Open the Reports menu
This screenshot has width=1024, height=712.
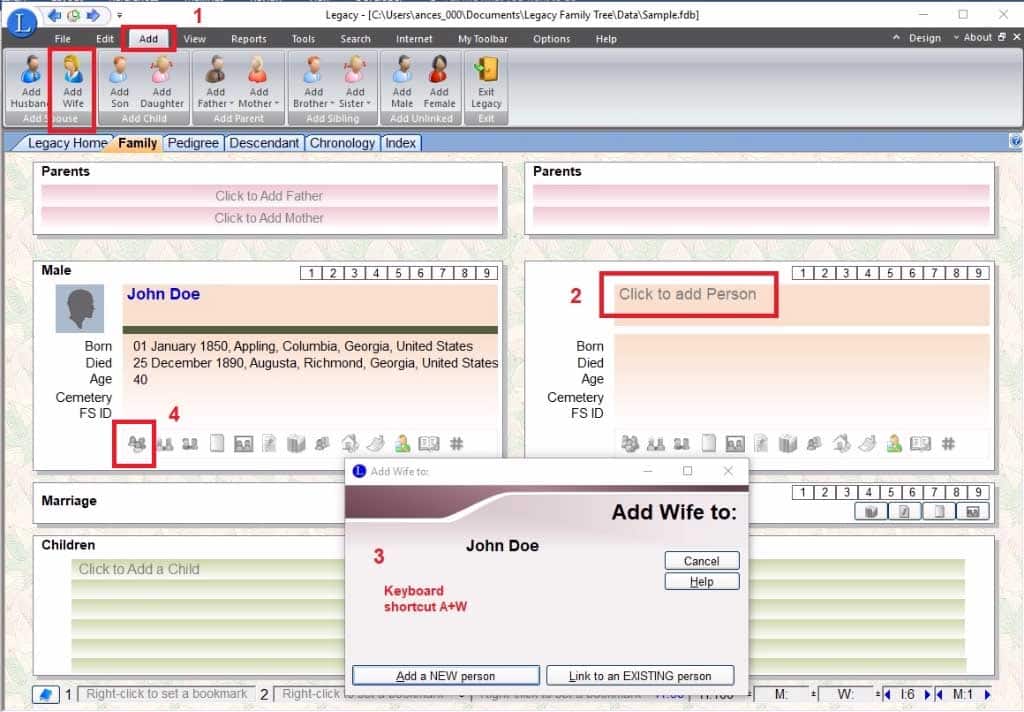coord(249,39)
